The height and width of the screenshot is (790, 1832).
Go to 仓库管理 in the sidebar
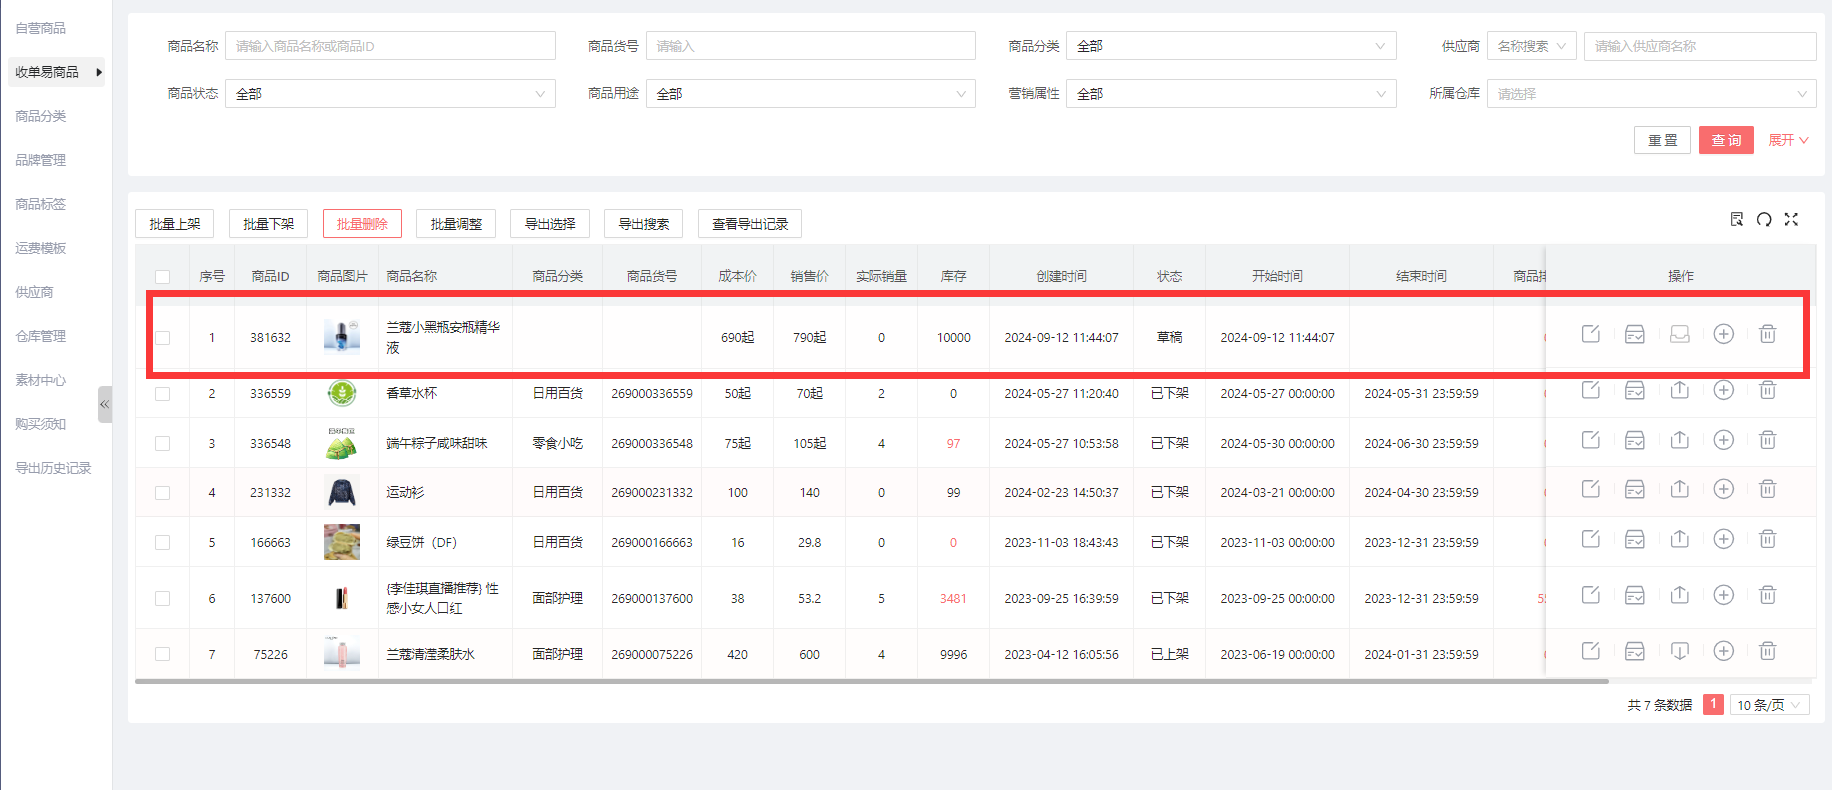tap(41, 336)
